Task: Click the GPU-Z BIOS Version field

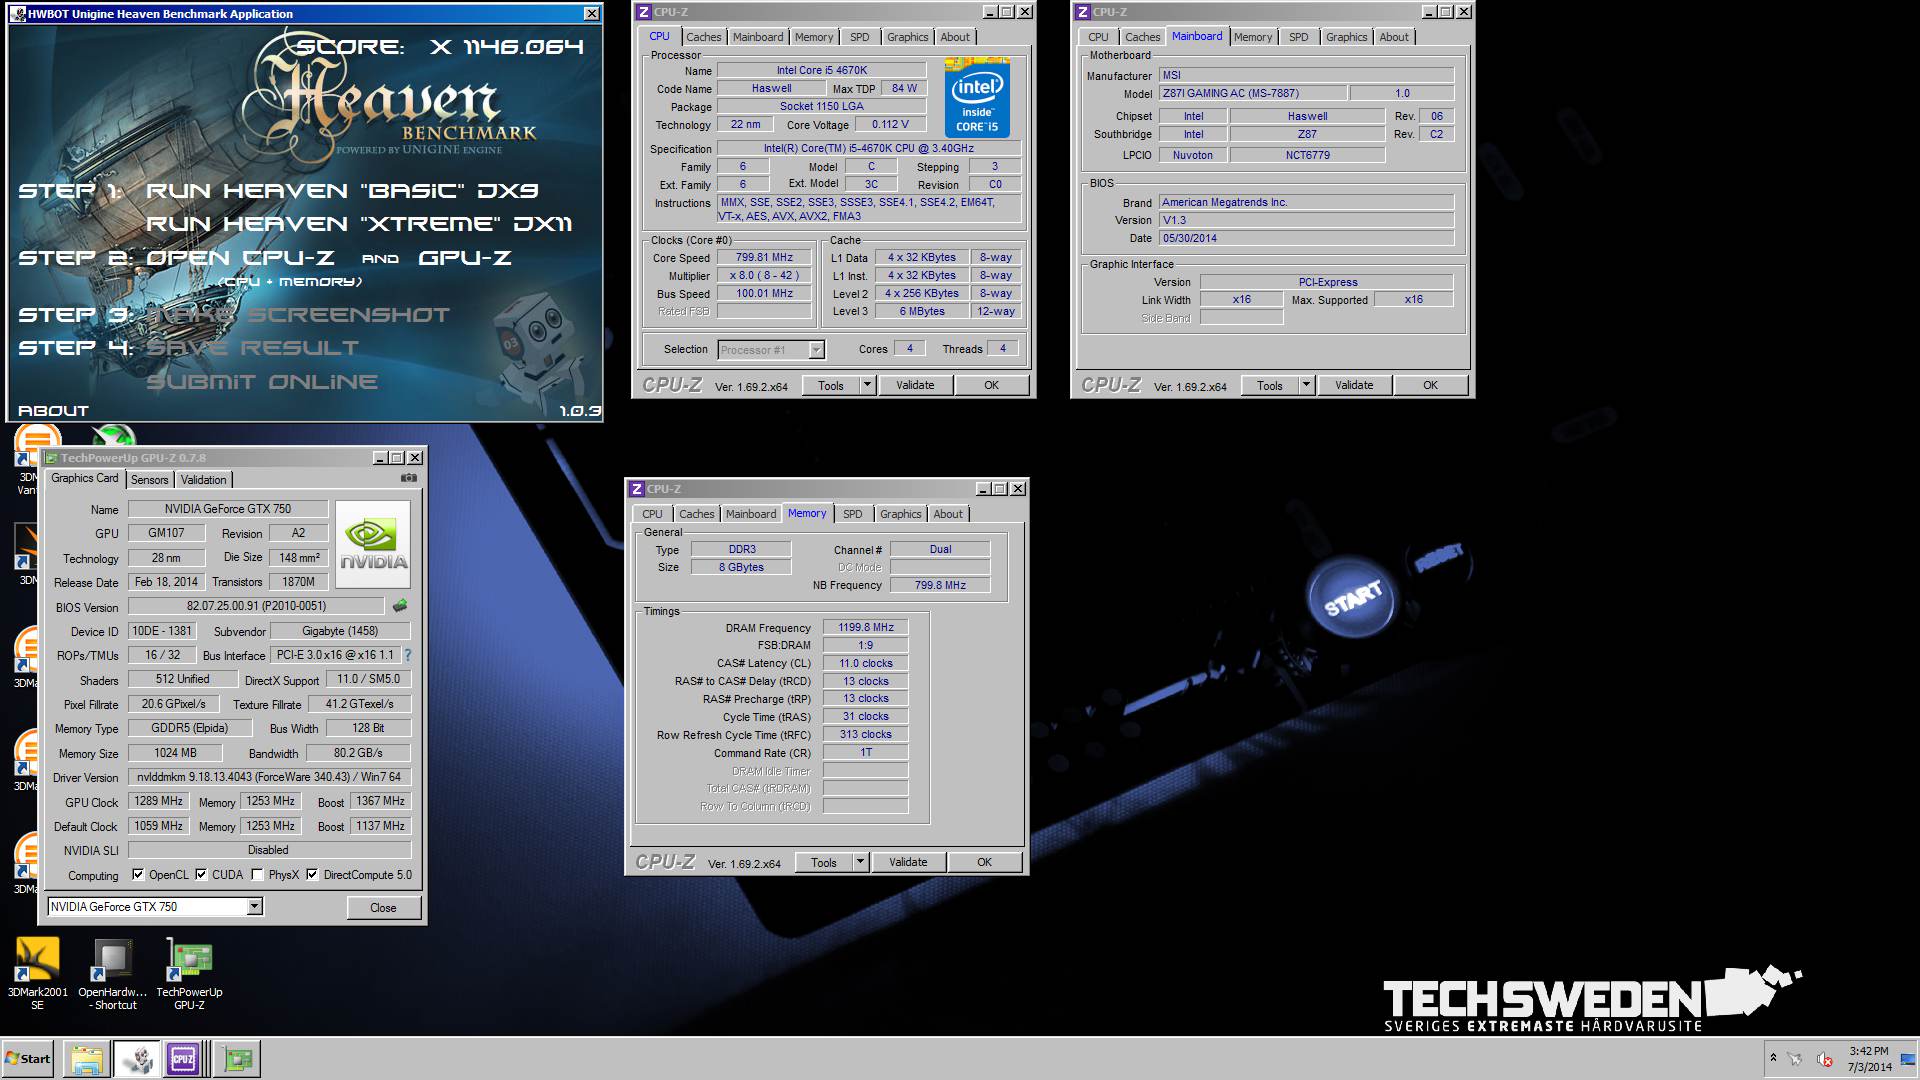Action: coord(256,606)
